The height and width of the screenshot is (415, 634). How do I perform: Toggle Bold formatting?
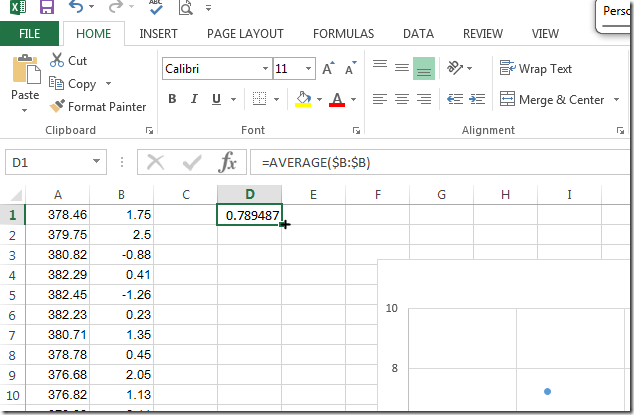(173, 99)
